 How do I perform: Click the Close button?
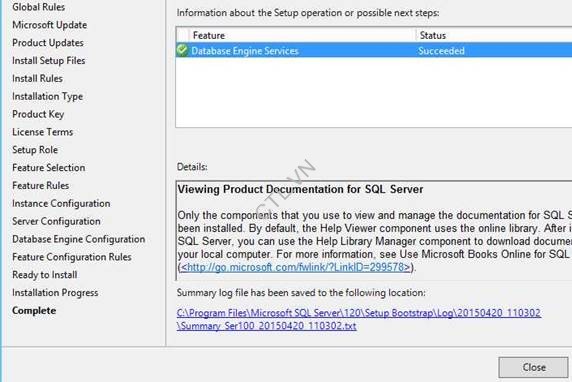(533, 367)
